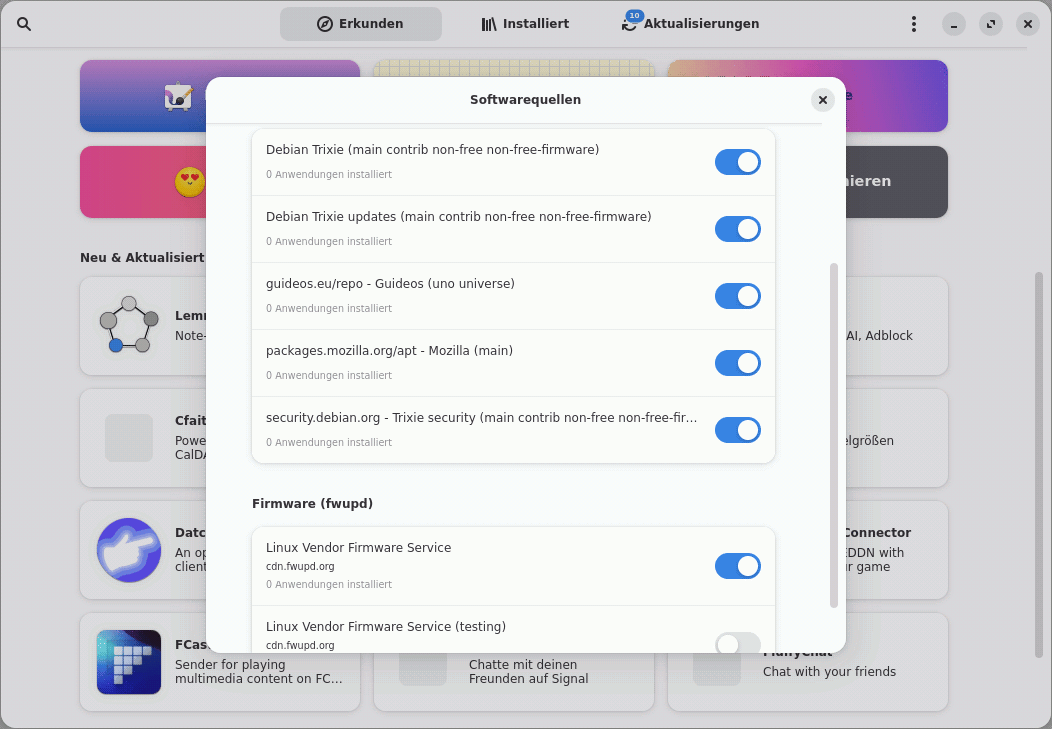Screen dimensions: 1052x729
Task: Disable the Linux Vendor Firmware Service
Action: [737, 566]
